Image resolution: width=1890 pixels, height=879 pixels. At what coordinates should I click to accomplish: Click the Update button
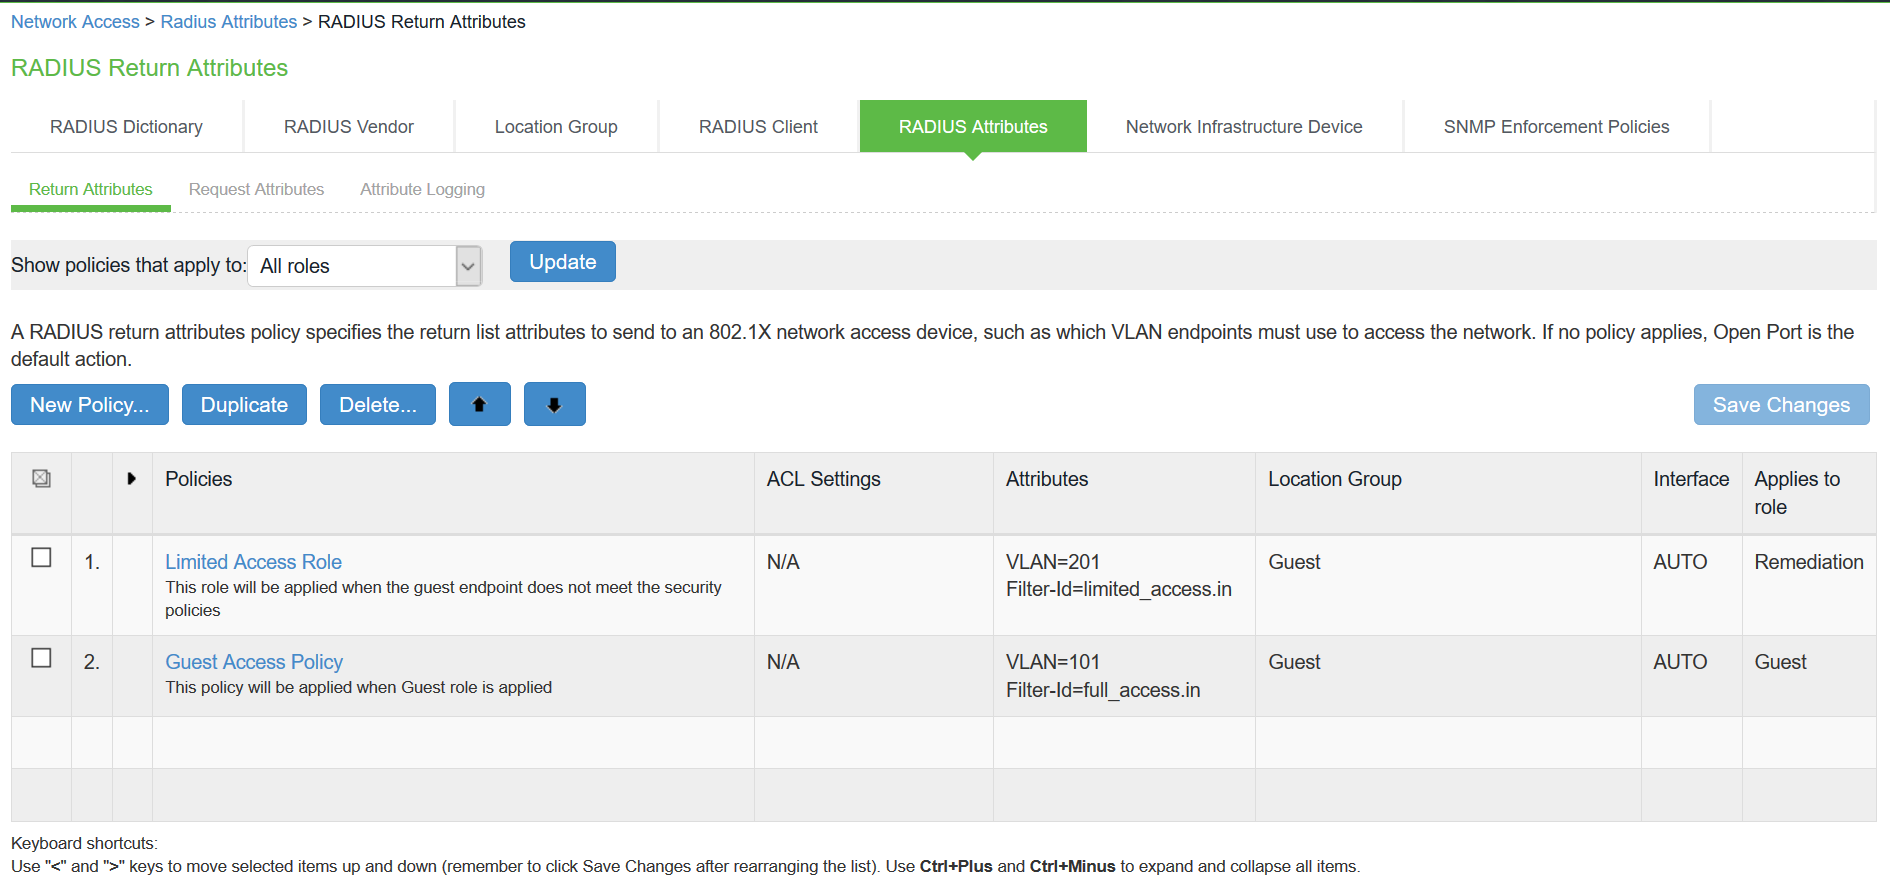[x=562, y=262]
